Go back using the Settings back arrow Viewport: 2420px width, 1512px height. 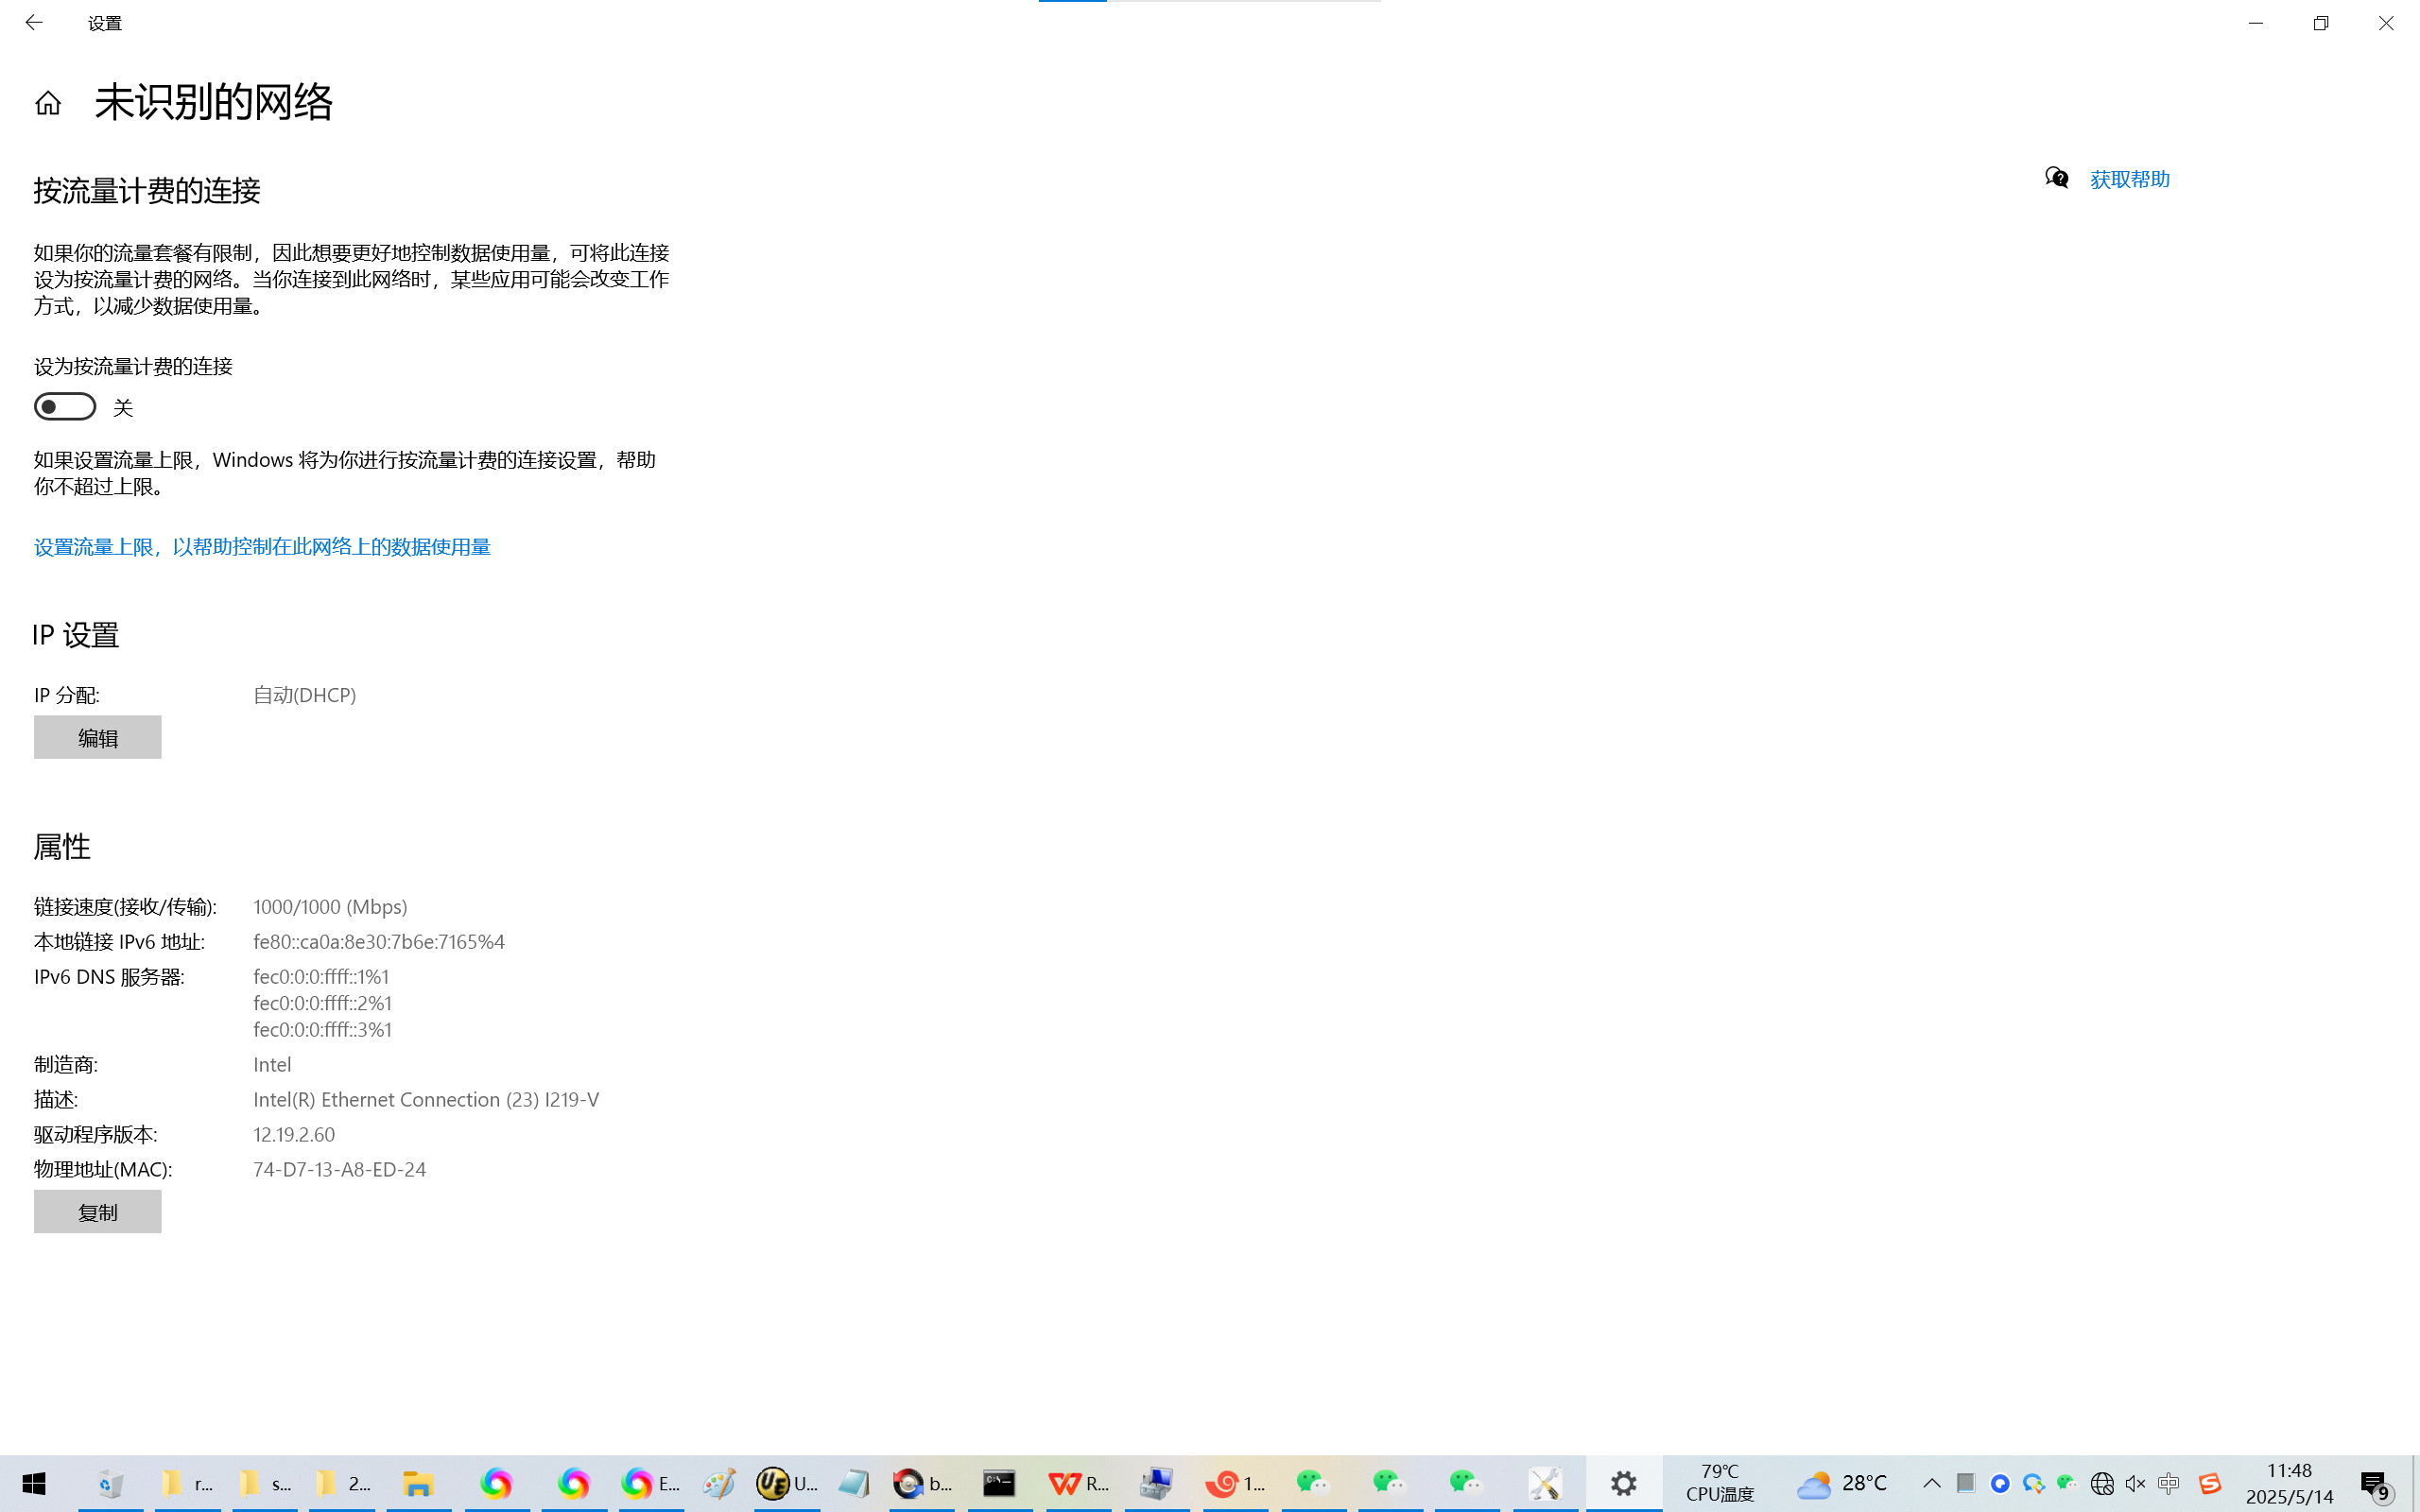pyautogui.click(x=34, y=22)
